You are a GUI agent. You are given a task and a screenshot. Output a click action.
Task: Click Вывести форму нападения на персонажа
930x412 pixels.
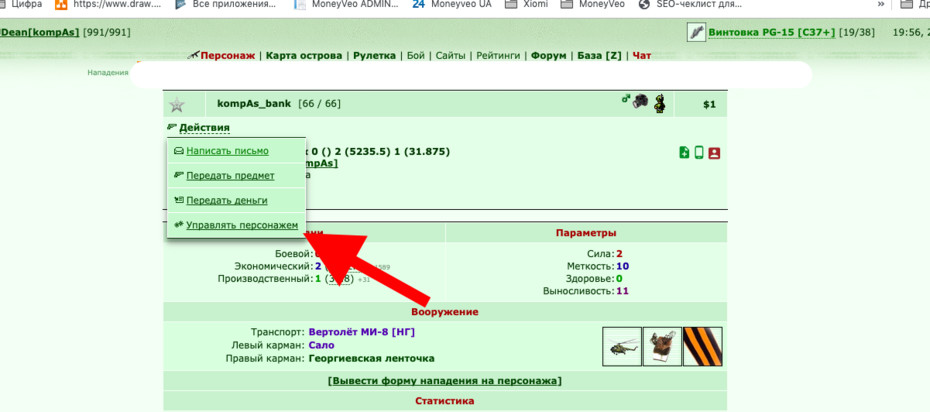[444, 381]
